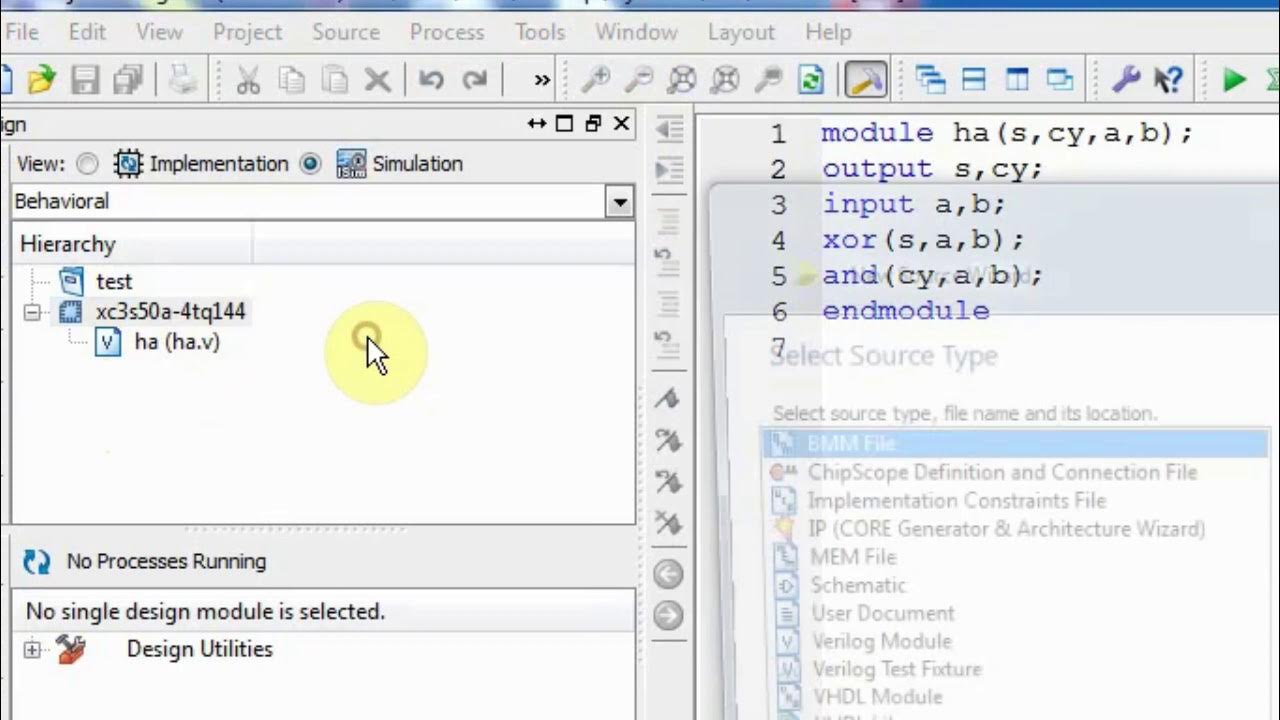The width and height of the screenshot is (1280, 720).
Task: Click the forward arrow circle icon
Action: coord(668,615)
